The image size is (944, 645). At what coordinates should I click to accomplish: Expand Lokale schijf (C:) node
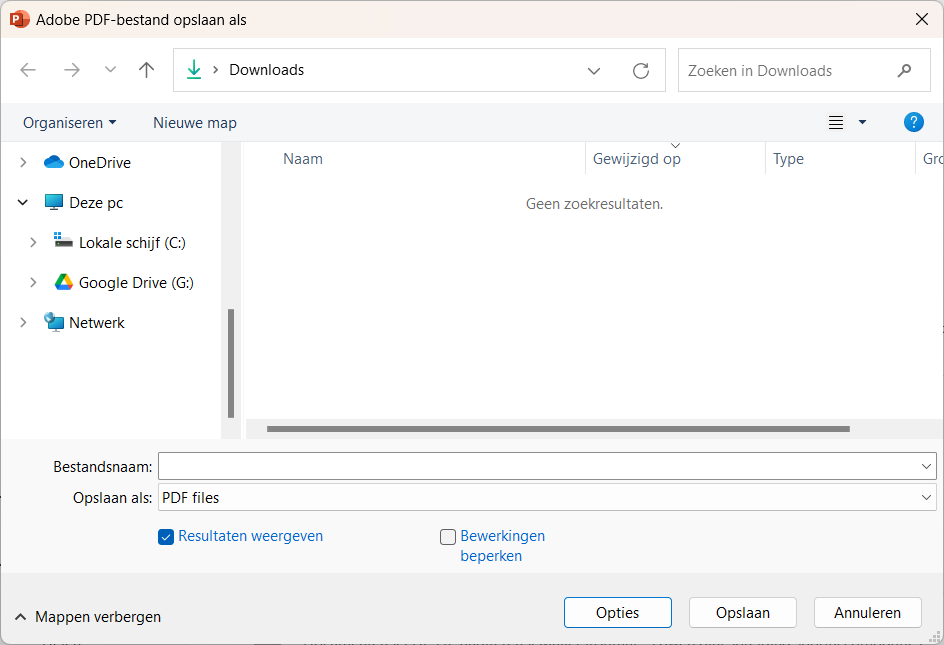(x=33, y=243)
